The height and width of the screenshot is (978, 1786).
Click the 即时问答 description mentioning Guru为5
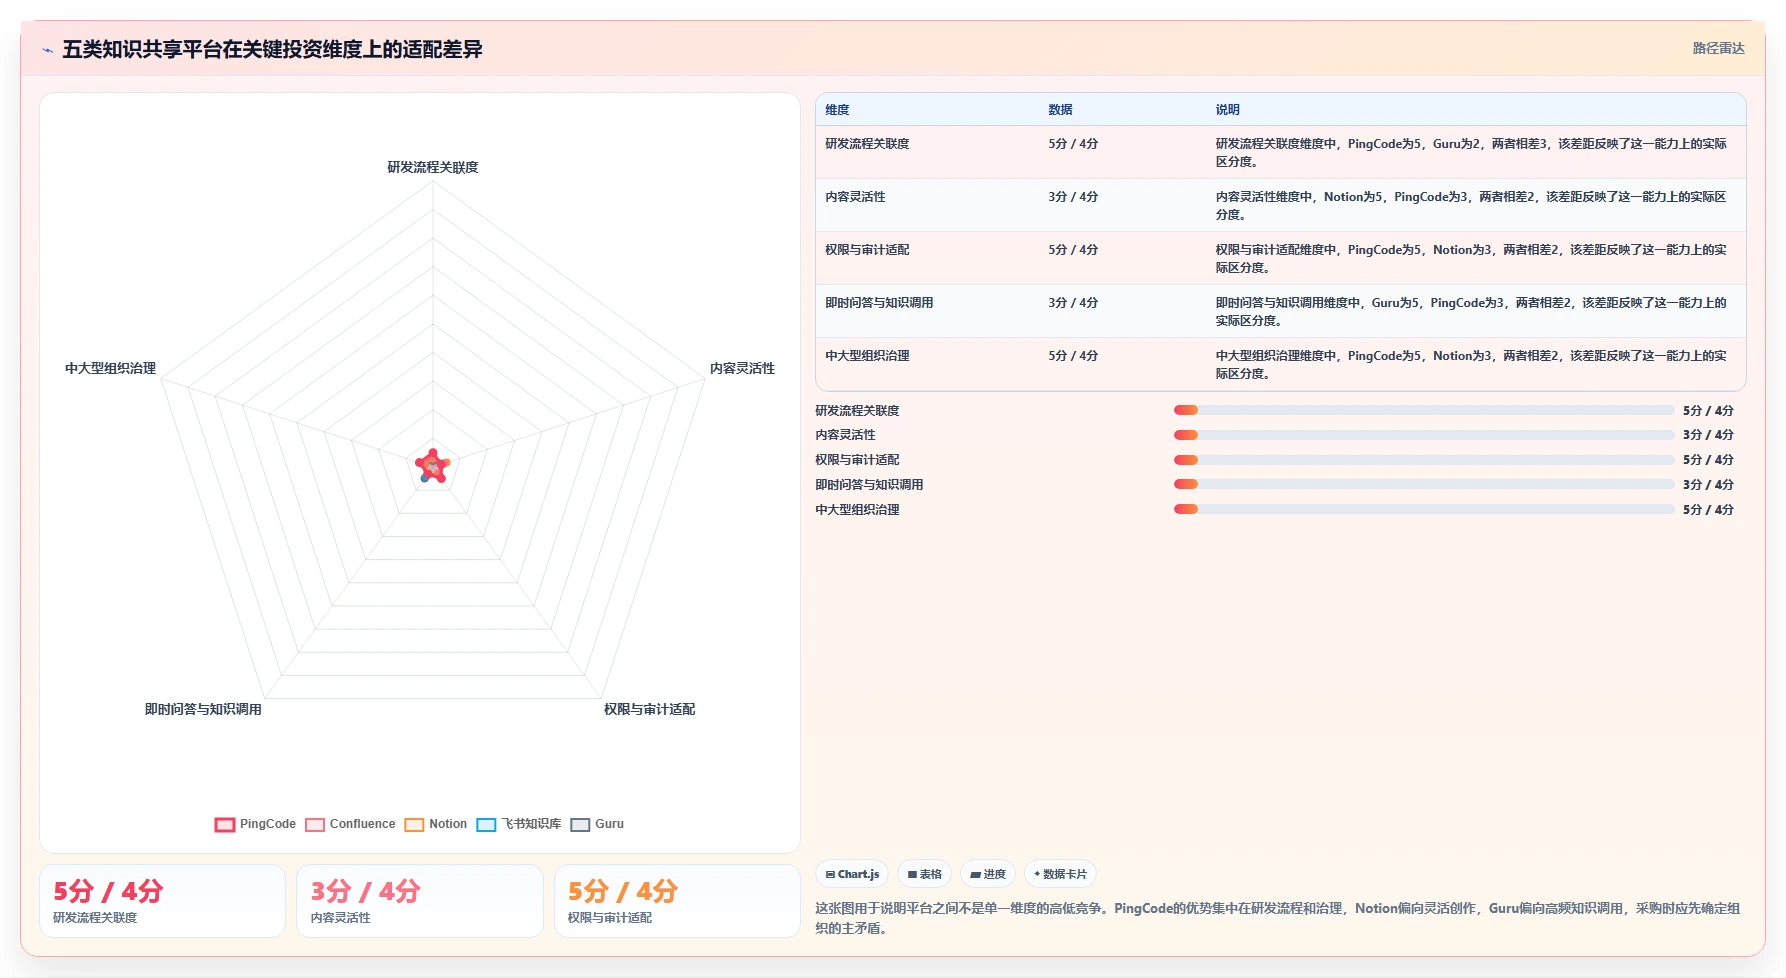[1471, 311]
